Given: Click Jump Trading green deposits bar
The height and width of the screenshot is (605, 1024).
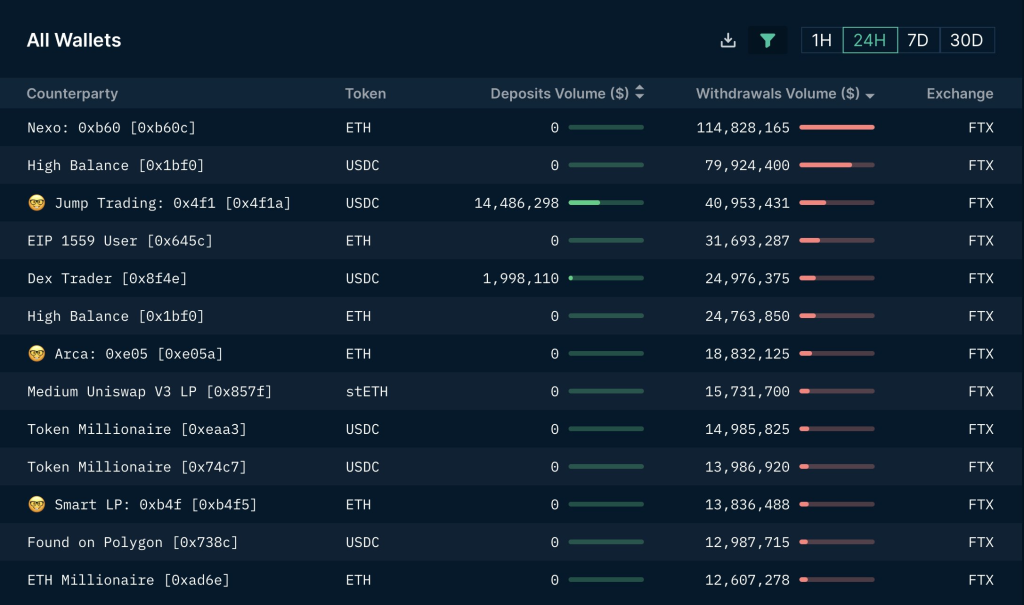Looking at the screenshot, I should pyautogui.click(x=606, y=203).
